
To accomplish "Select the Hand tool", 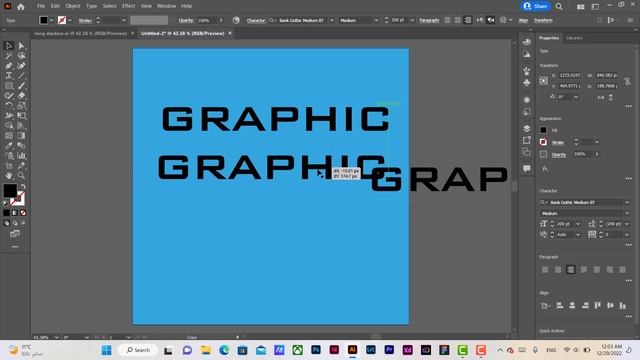I will pyautogui.click(x=9, y=176).
